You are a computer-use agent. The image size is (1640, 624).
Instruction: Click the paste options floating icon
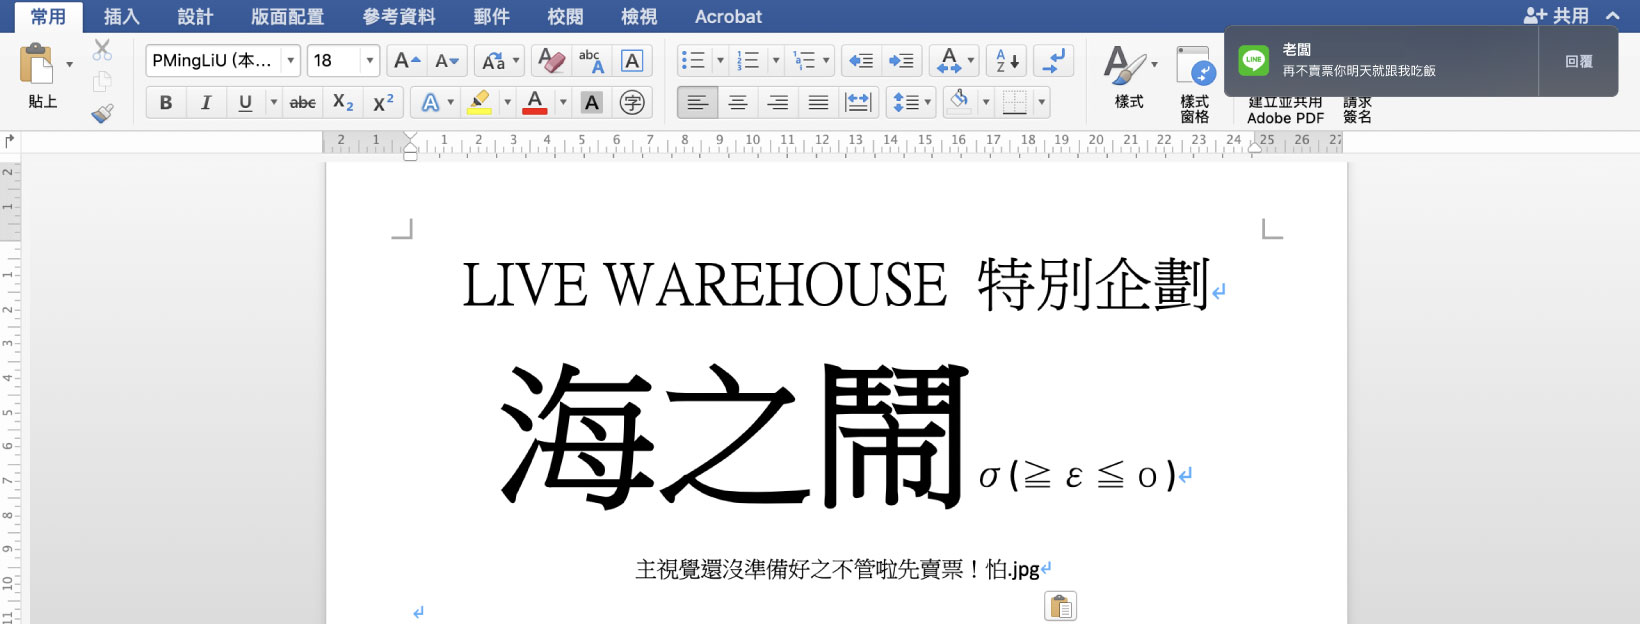pos(1061,606)
